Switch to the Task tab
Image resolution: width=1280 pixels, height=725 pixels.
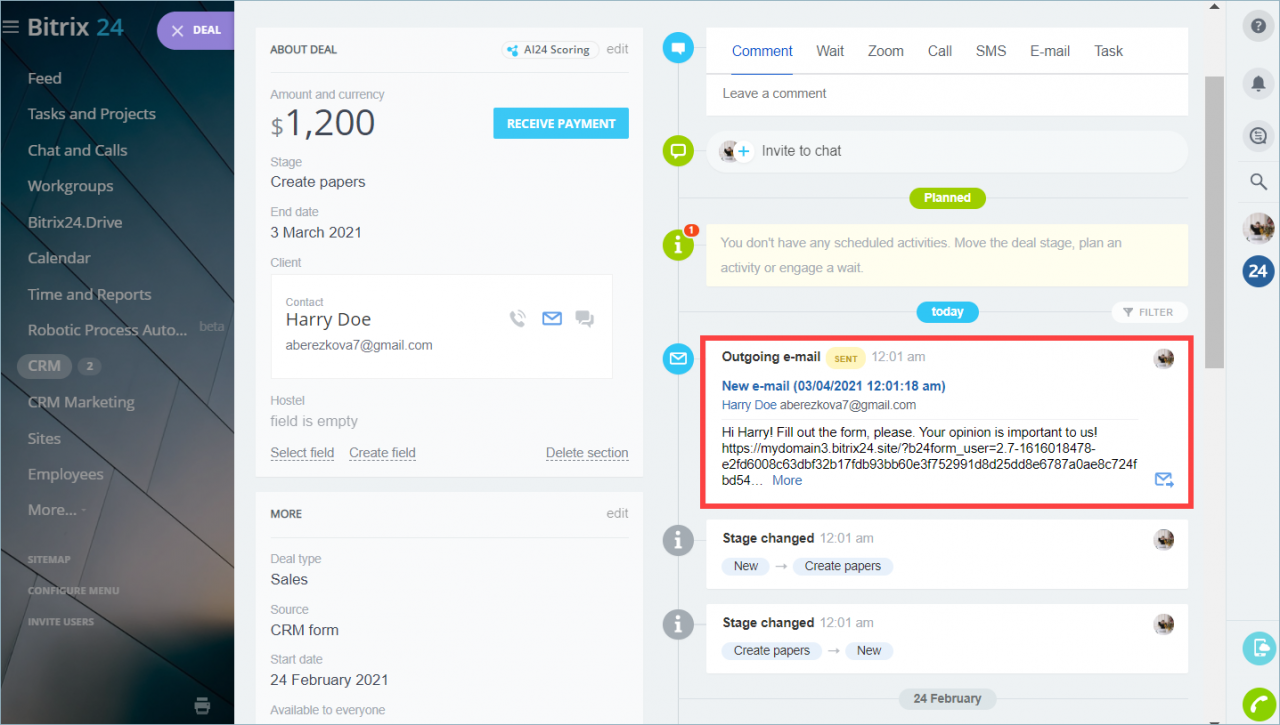(x=1108, y=51)
